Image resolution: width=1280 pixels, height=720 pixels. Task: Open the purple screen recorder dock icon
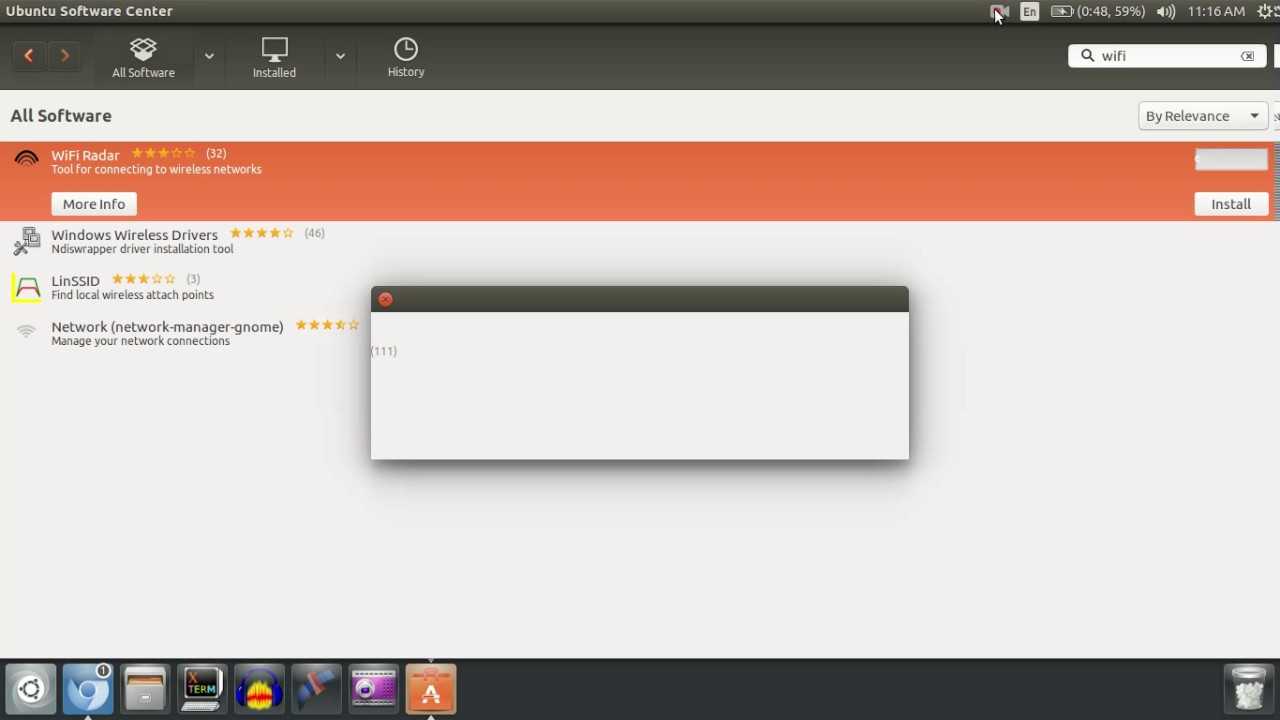(374, 689)
